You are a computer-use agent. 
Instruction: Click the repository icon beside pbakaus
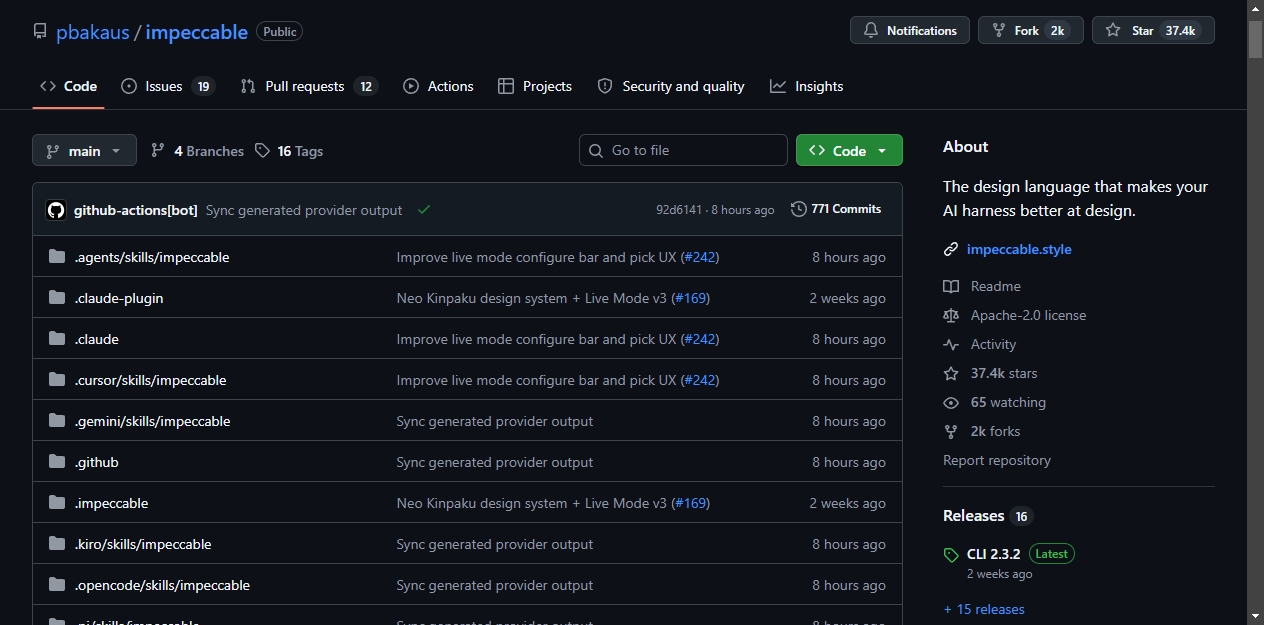pos(40,32)
